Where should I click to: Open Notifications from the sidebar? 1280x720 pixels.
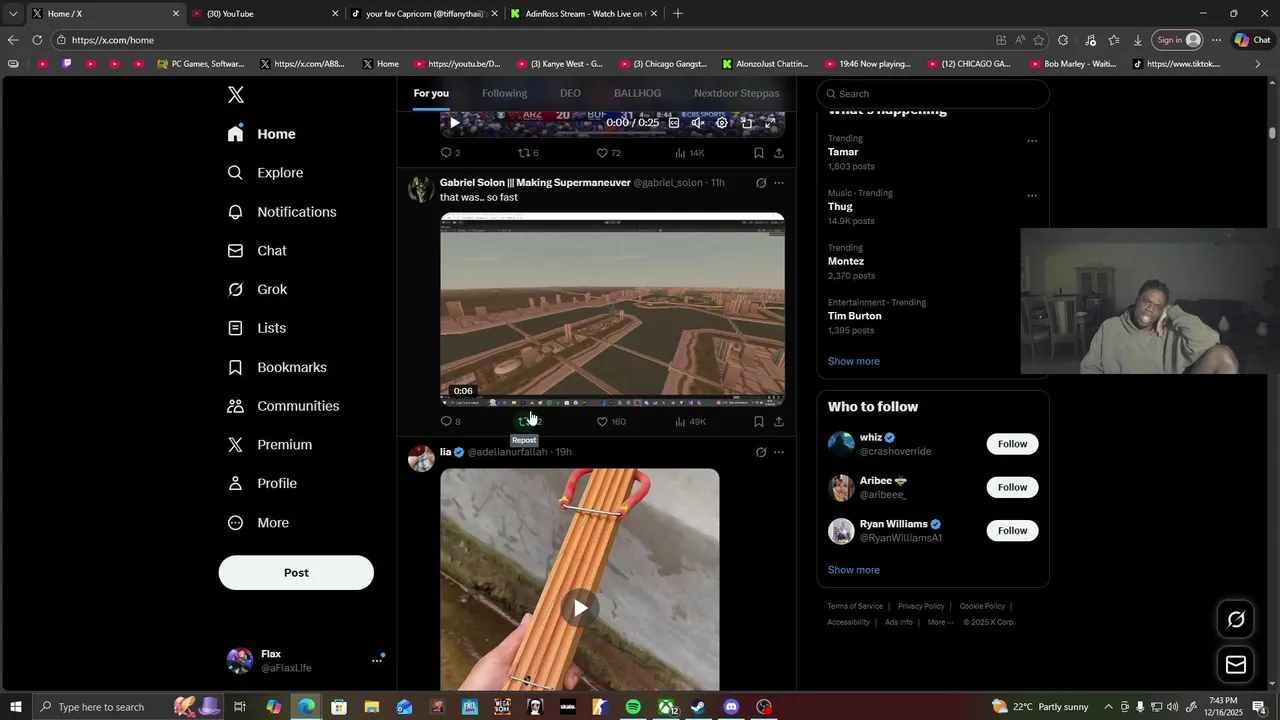pos(282,212)
